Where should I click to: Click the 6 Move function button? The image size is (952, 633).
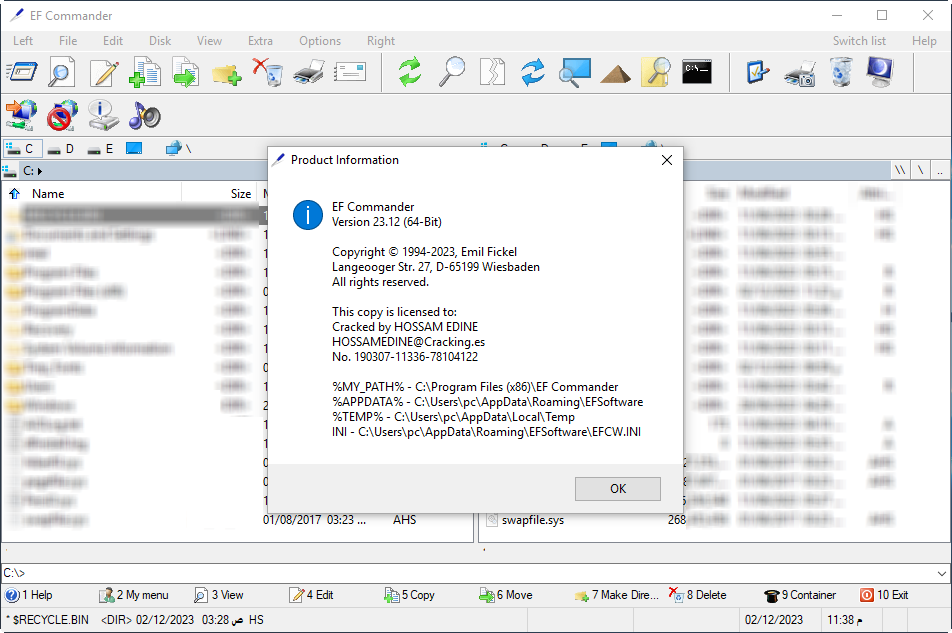tap(506, 595)
